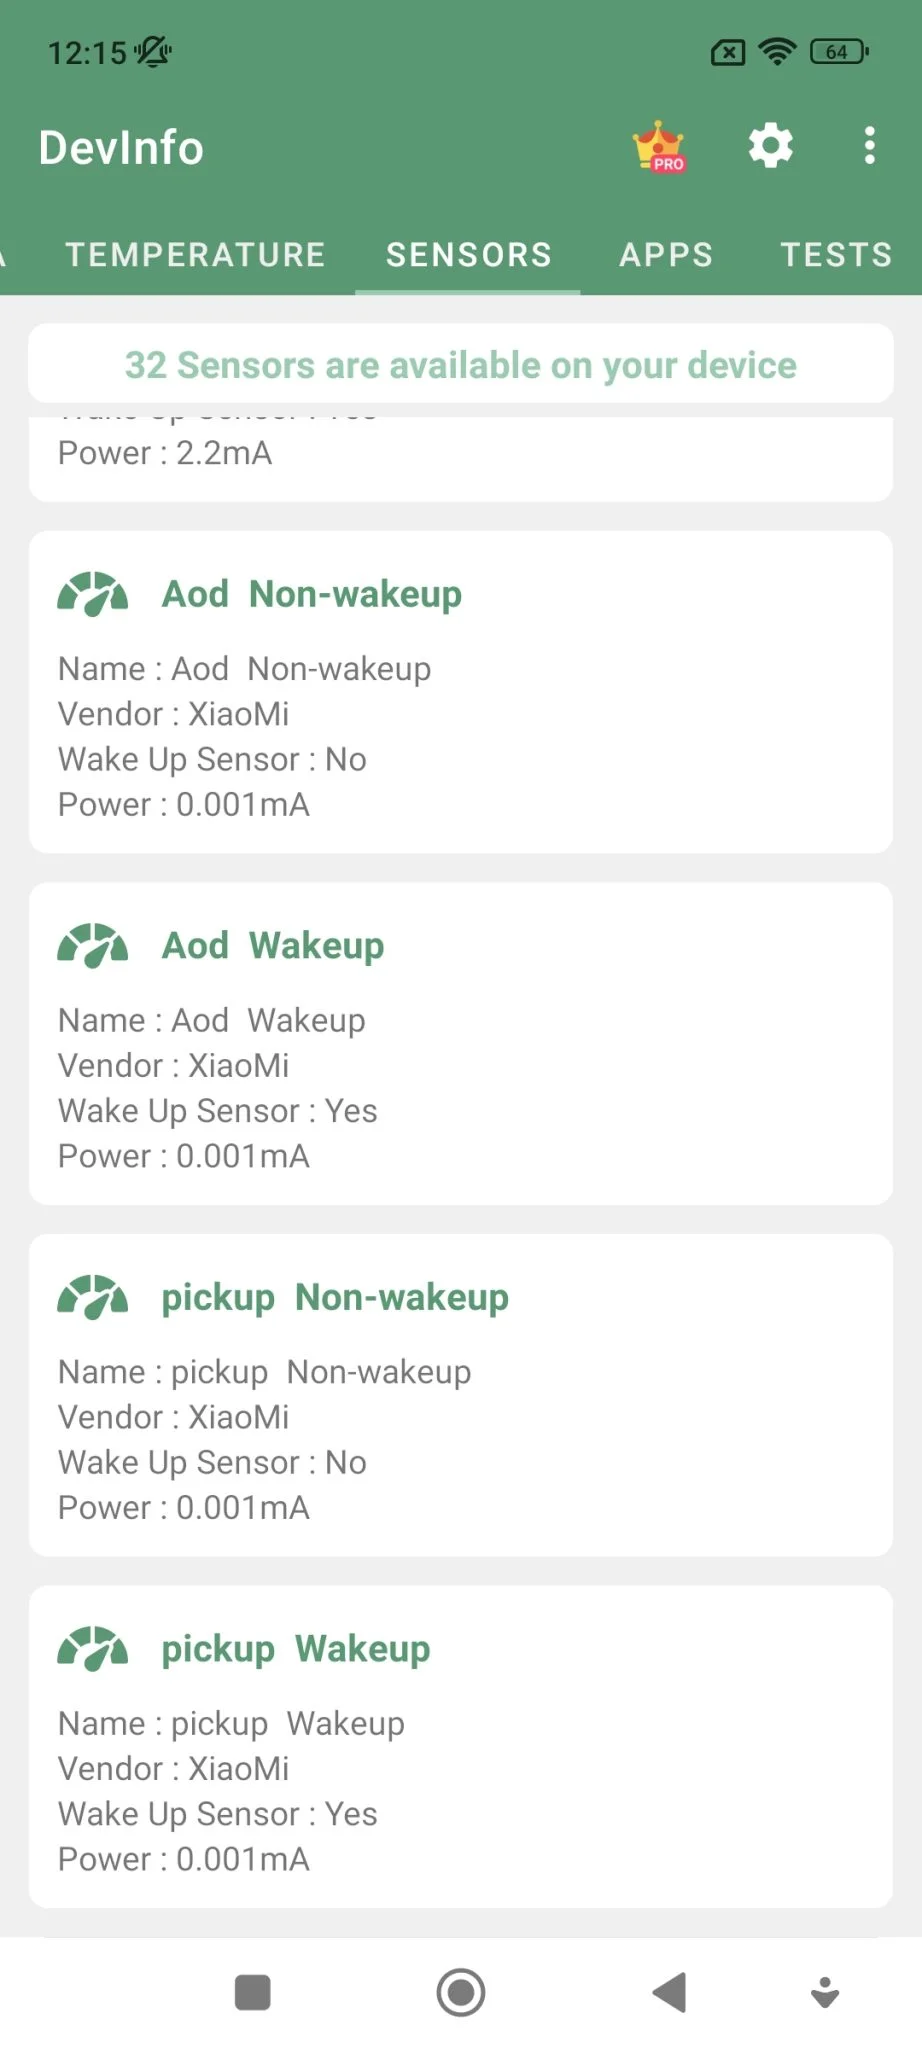Tap the 32 Sensors available banner

460,365
